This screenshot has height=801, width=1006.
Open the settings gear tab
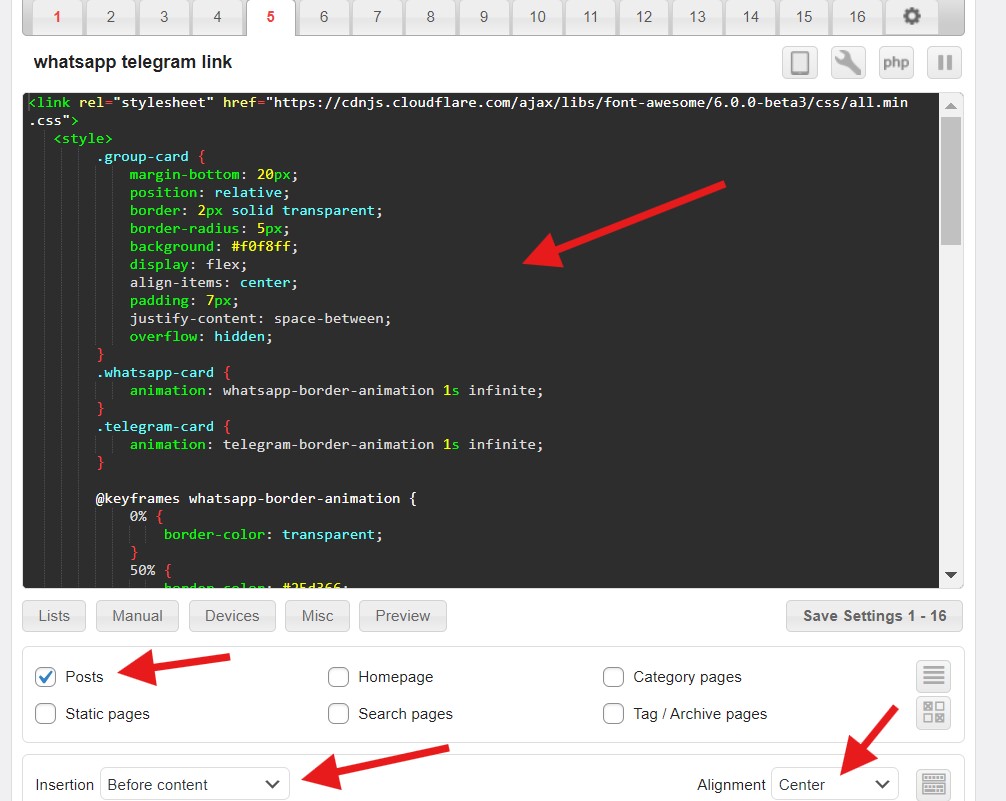pos(911,17)
